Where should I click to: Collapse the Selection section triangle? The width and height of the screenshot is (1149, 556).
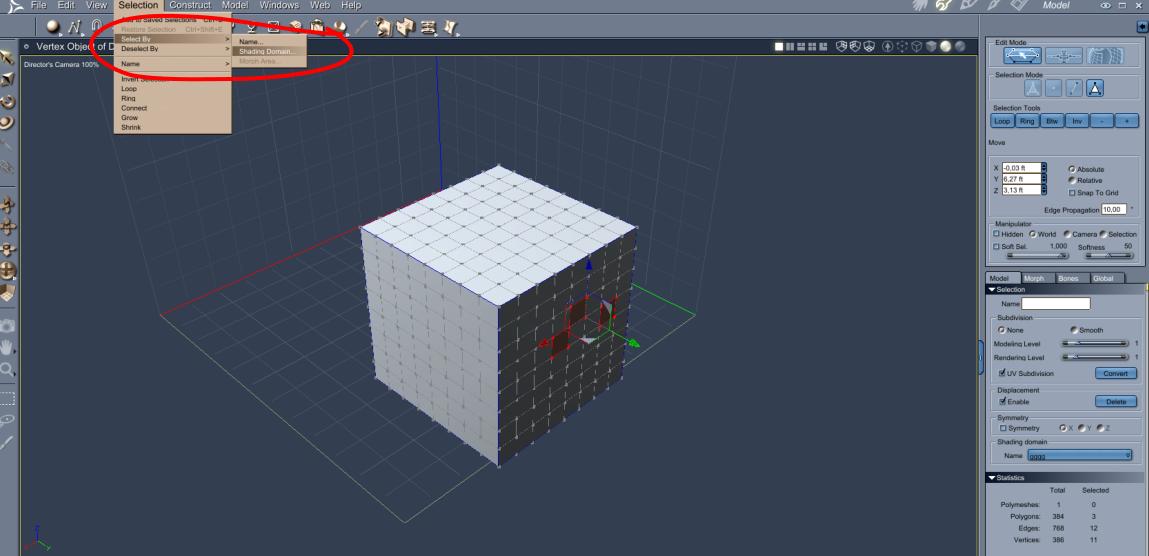click(992, 290)
